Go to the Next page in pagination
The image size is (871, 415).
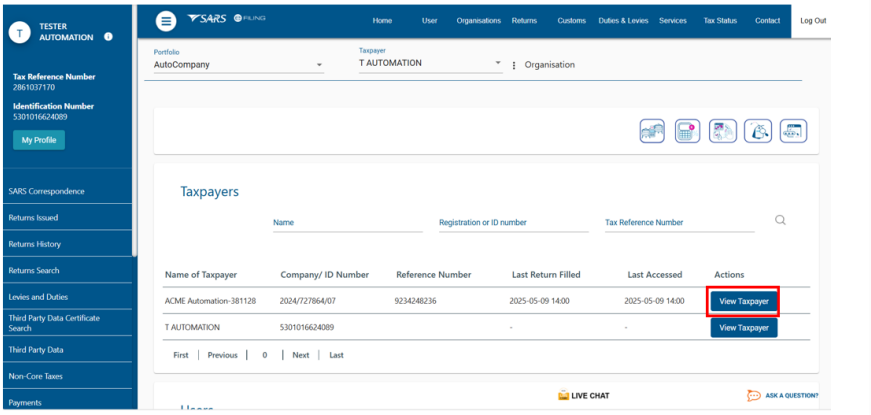coord(300,355)
